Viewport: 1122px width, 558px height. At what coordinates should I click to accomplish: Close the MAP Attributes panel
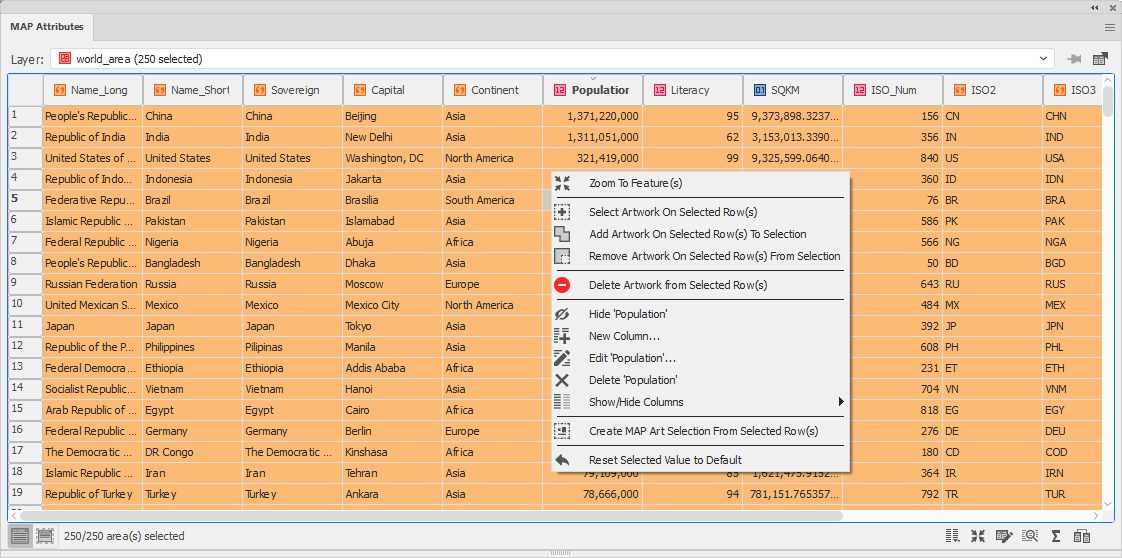(x=1112, y=7)
